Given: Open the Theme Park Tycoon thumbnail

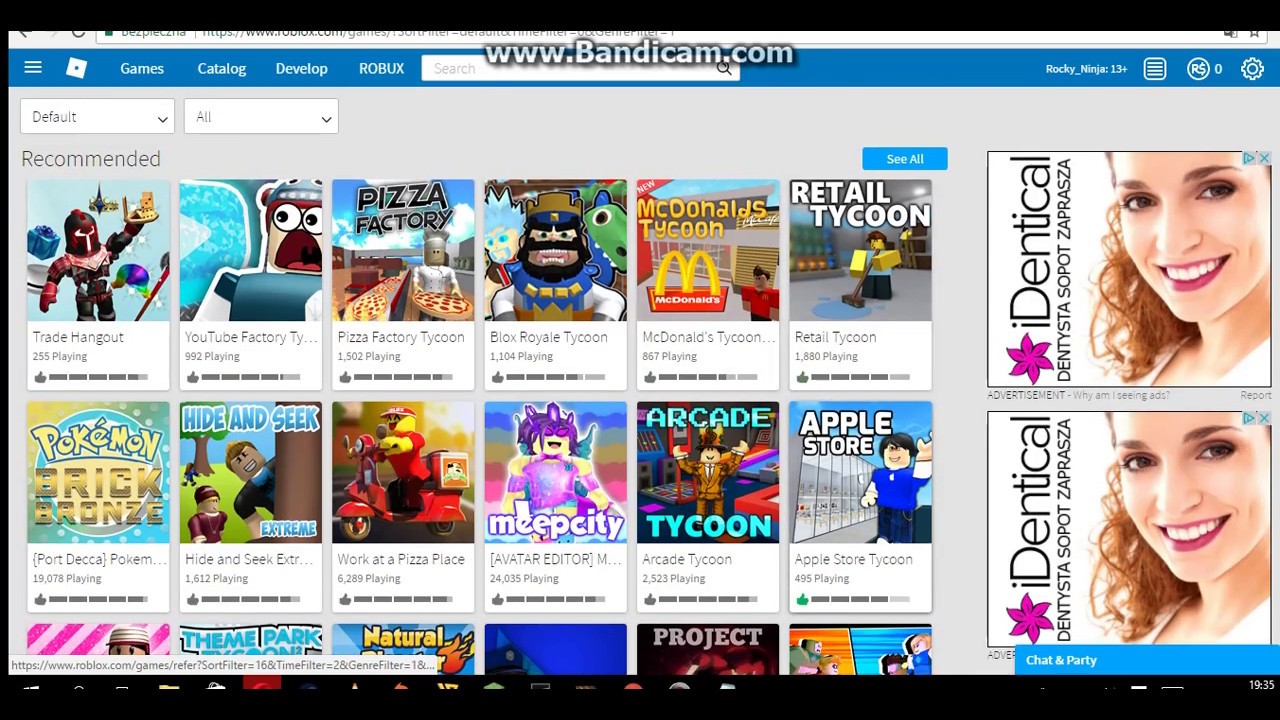Looking at the screenshot, I should (251, 640).
